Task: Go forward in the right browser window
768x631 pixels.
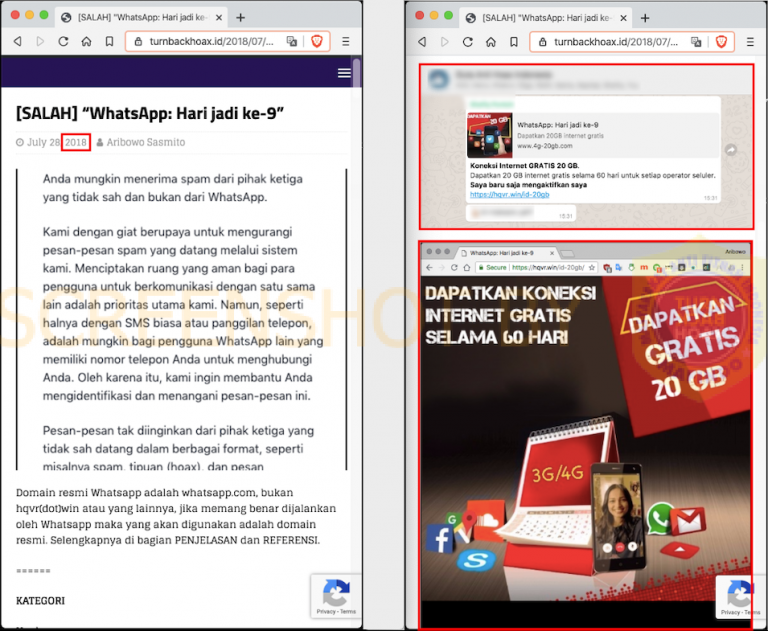Action: 445,42
